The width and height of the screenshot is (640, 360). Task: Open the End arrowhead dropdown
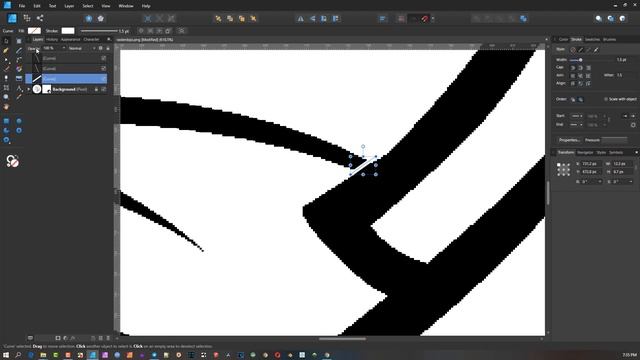click(x=576, y=124)
